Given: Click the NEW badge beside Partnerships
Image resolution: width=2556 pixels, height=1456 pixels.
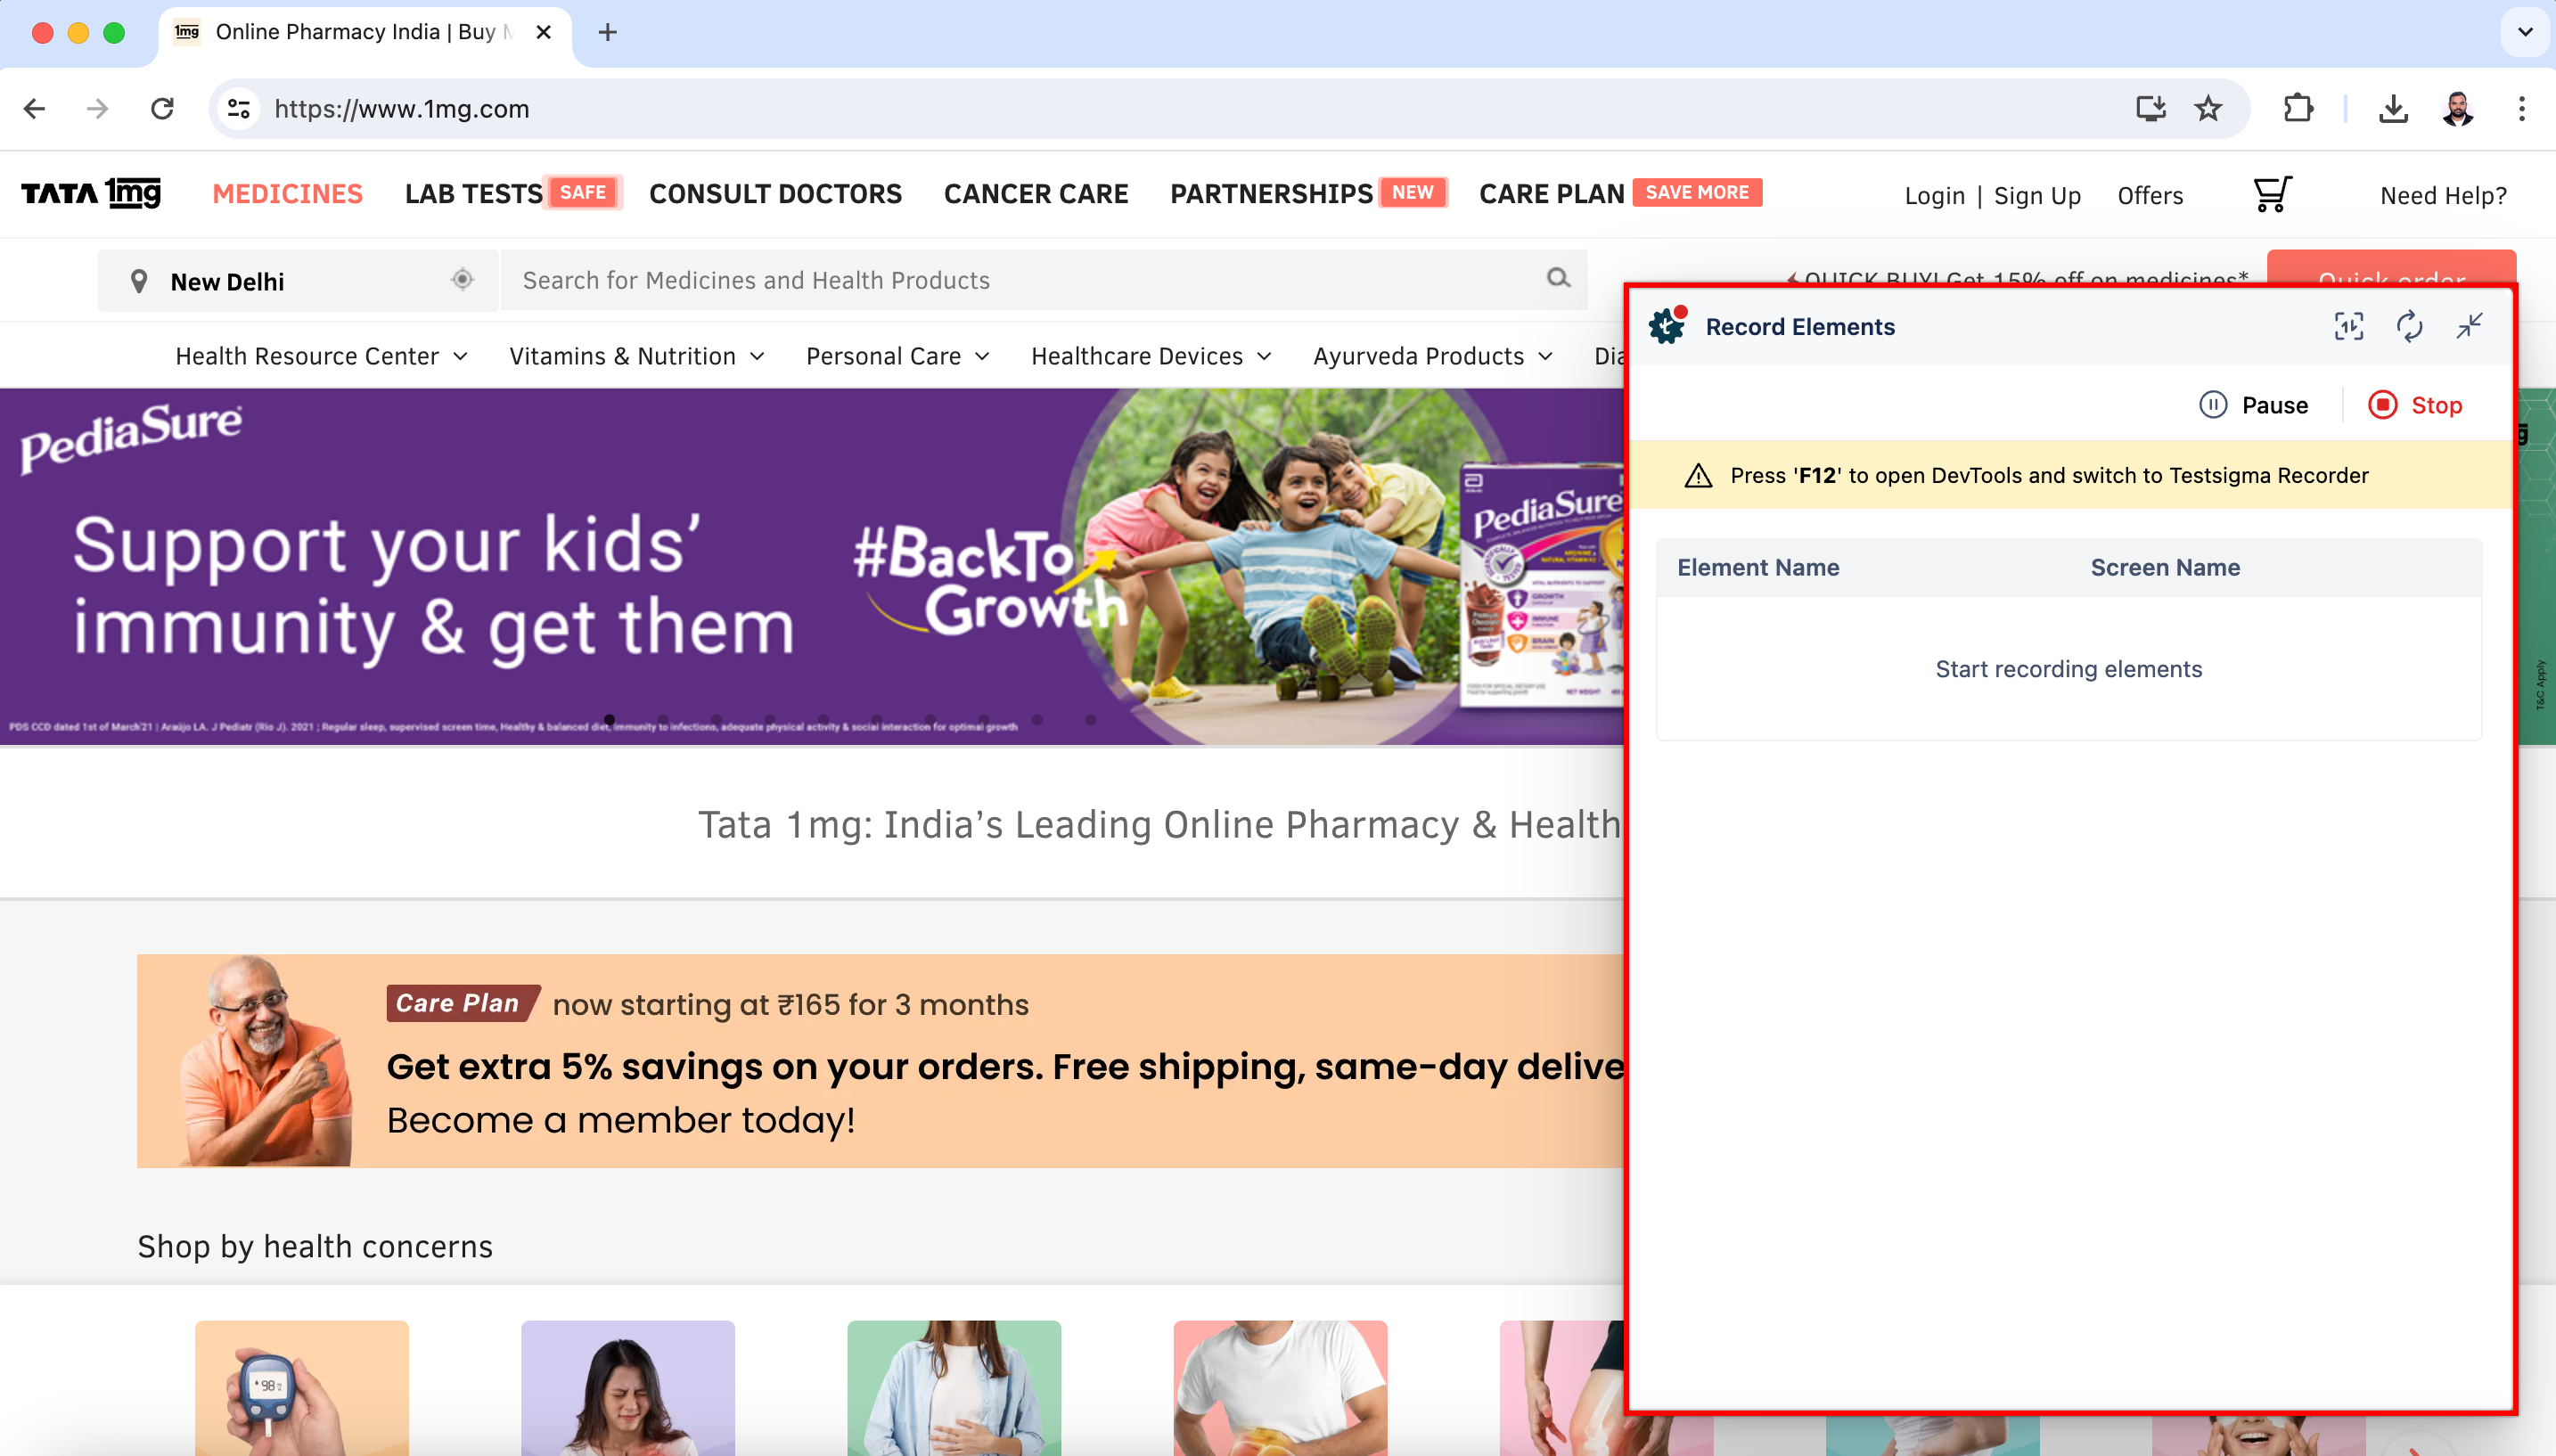Looking at the screenshot, I should pyautogui.click(x=1412, y=192).
